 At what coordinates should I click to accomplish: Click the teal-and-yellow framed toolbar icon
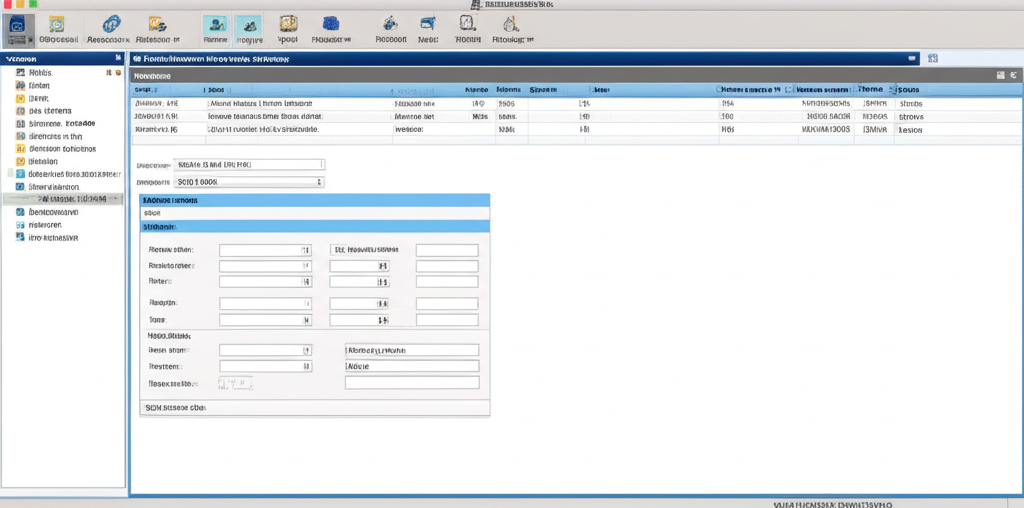57,25
